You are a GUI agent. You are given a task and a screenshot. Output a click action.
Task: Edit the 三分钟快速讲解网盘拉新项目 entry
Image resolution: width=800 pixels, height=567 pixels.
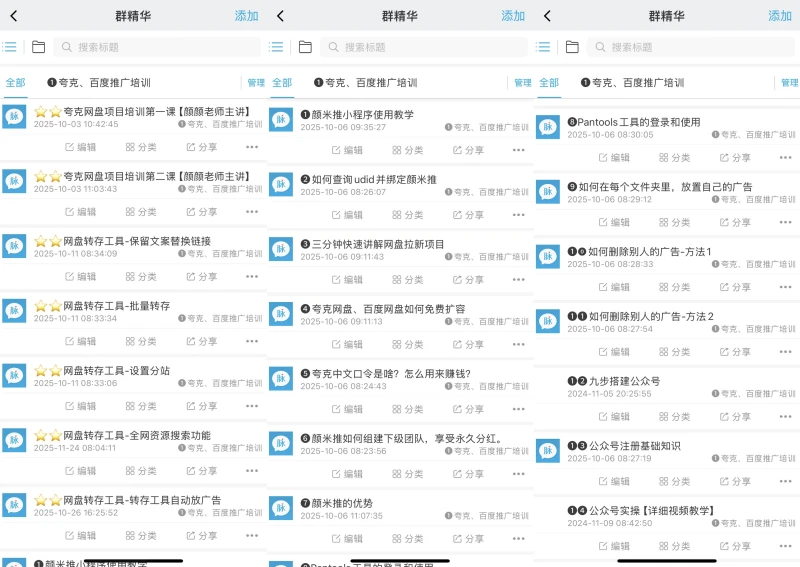[347, 279]
